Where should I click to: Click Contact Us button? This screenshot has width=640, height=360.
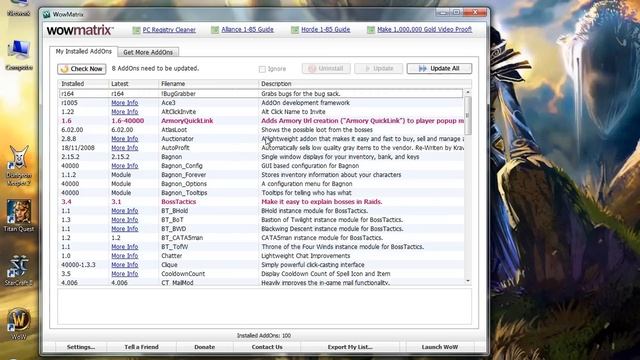pyautogui.click(x=267, y=347)
